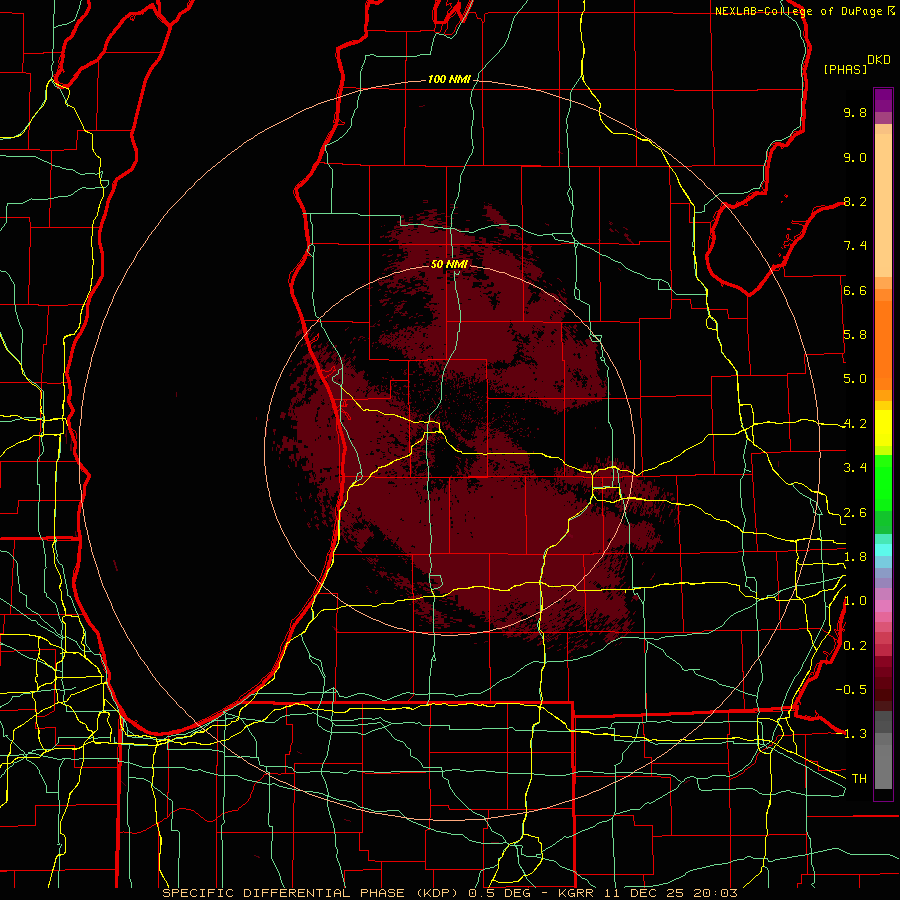Click the KGRR station identifier in the caption
The width and height of the screenshot is (900, 900).
(577, 893)
